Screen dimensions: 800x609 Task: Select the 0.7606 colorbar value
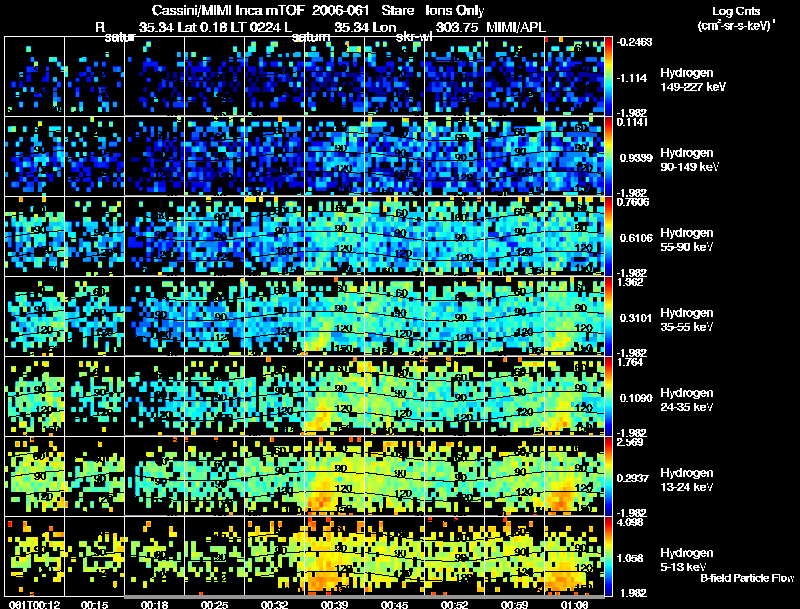point(633,202)
